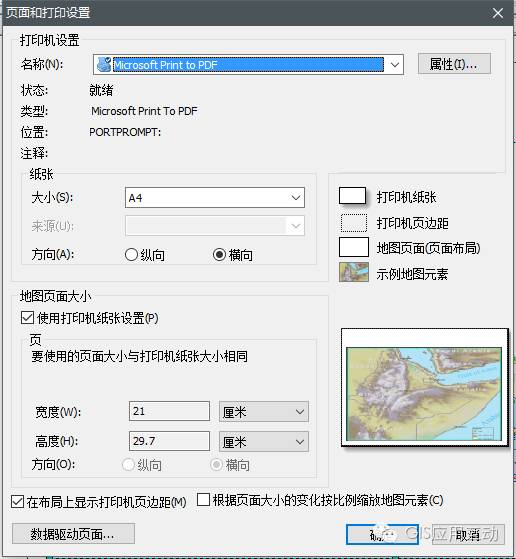Click the Microsoft Print To PDF type text
516x559 pixels.
tap(144, 111)
